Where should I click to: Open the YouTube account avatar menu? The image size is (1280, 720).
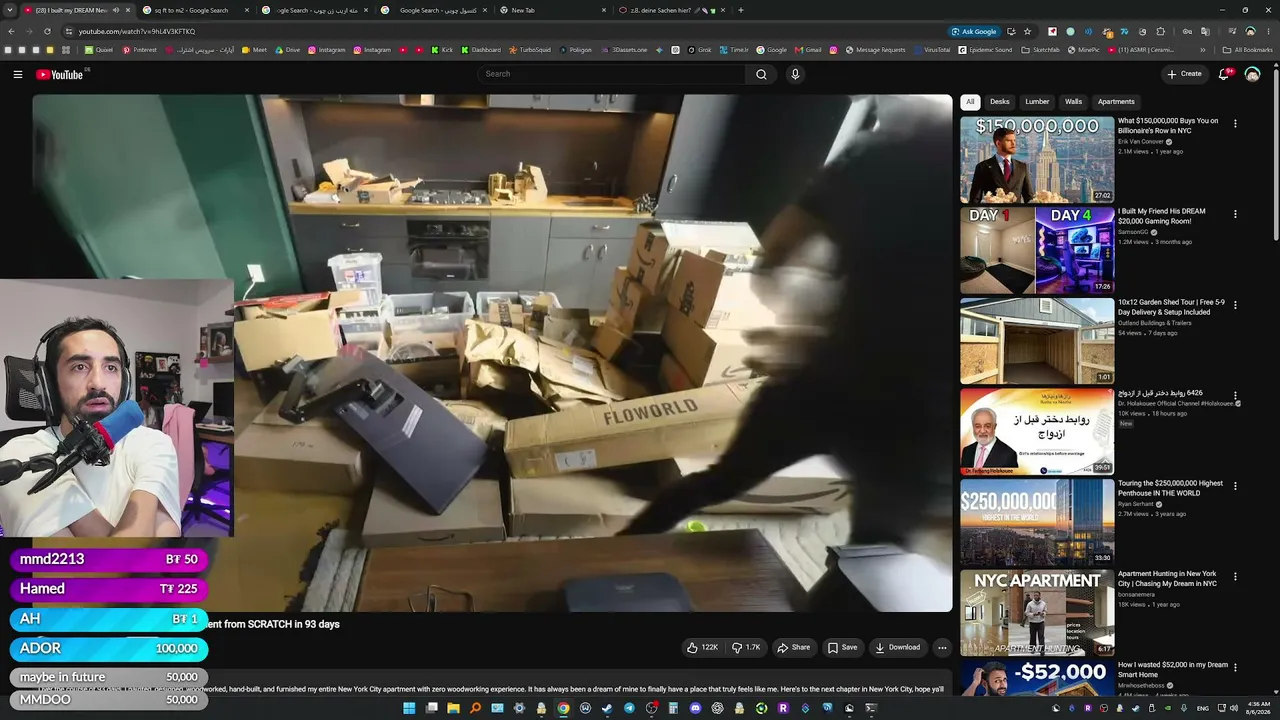[x=1252, y=74]
